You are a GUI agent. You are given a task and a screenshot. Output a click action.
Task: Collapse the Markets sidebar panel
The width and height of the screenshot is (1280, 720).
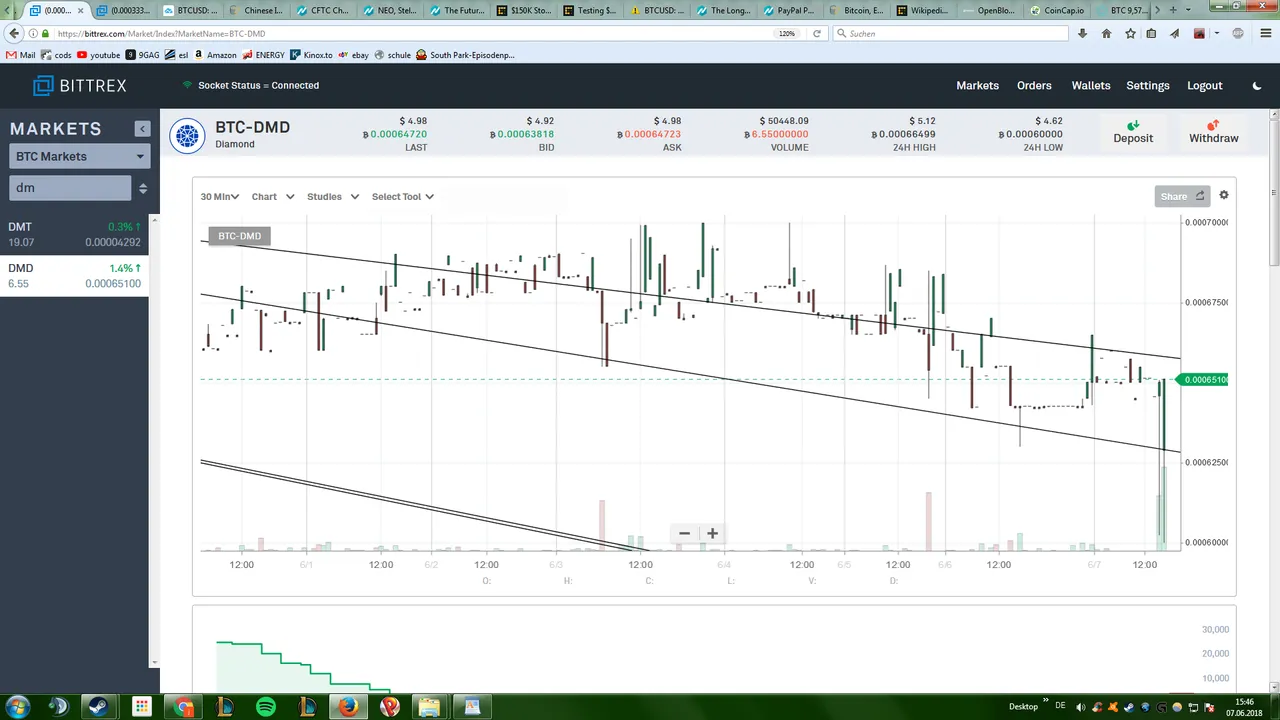[x=142, y=129]
